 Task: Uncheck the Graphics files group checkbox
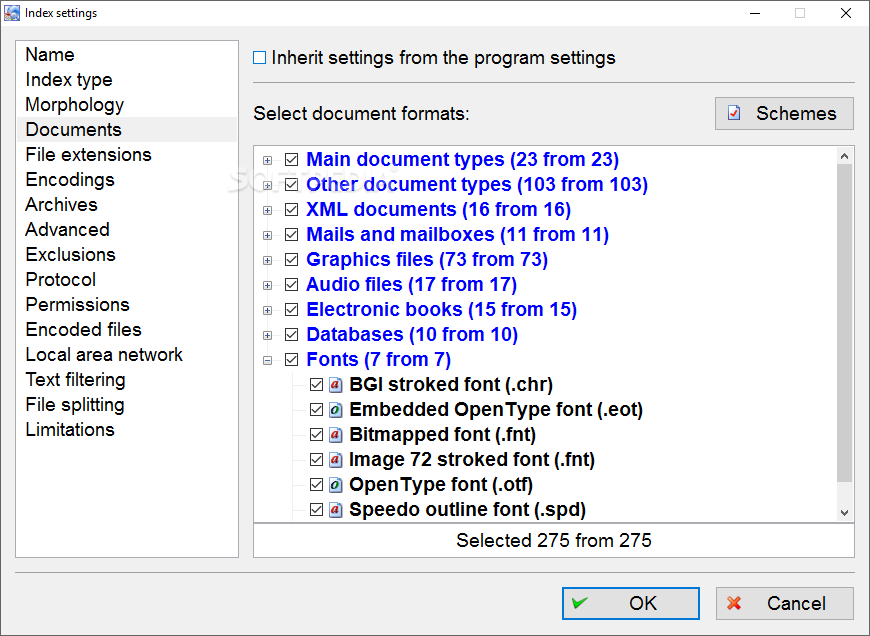pos(291,260)
